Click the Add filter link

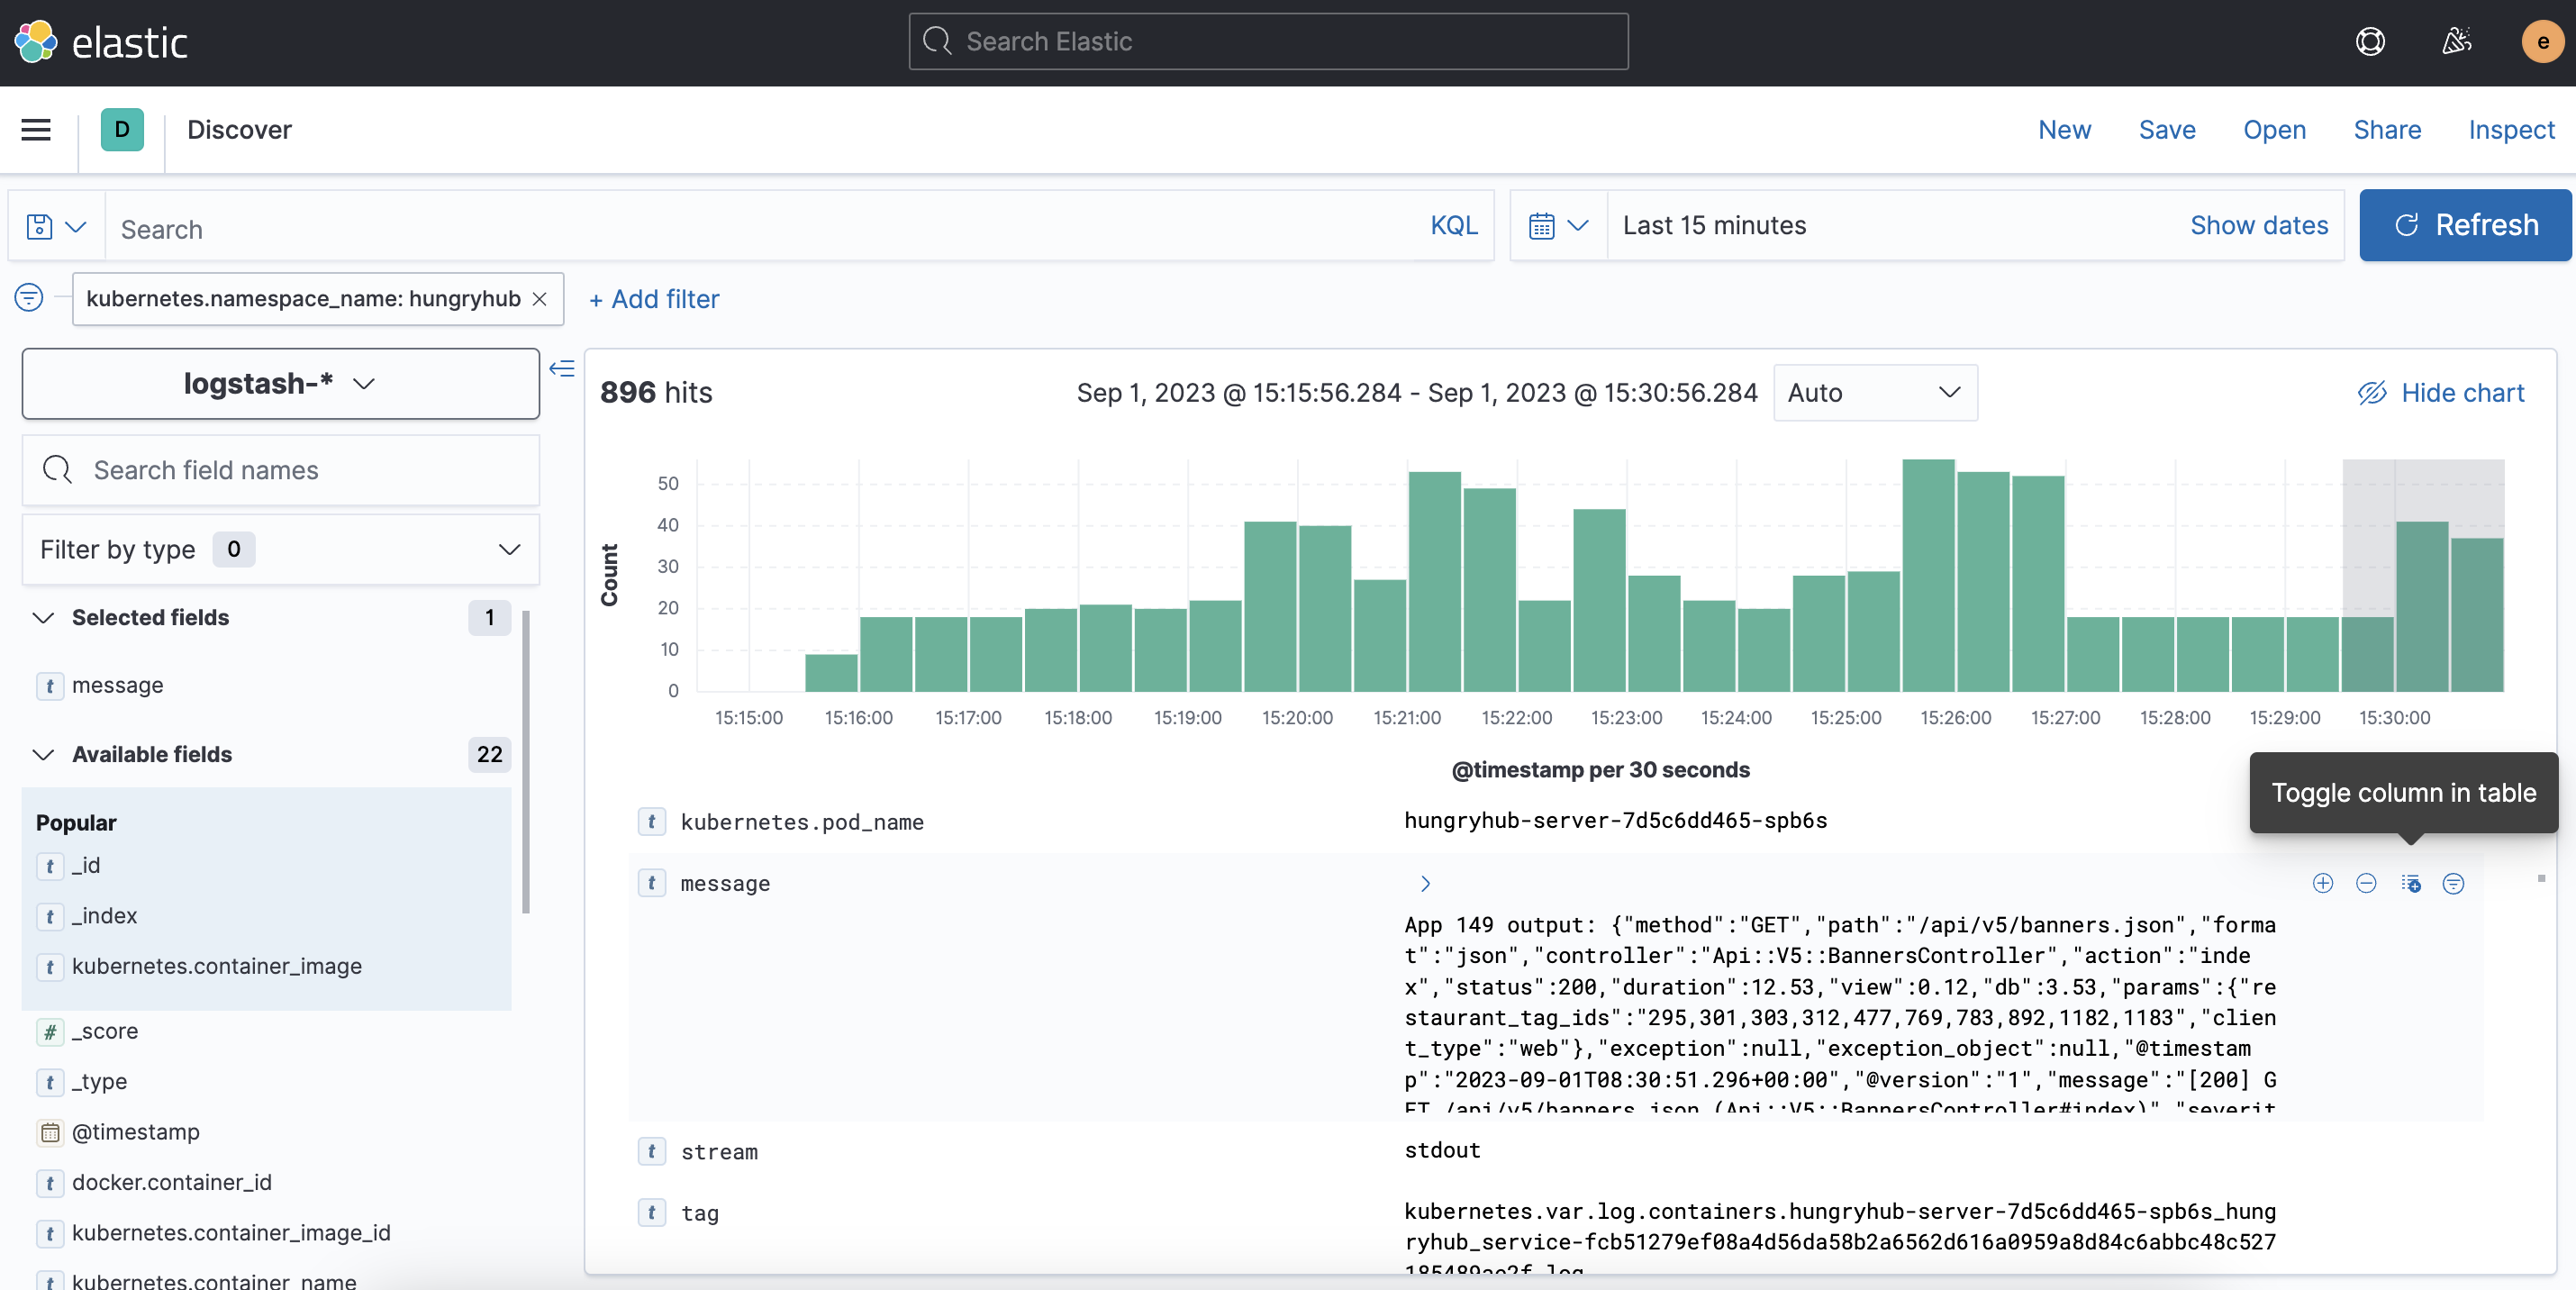(x=654, y=299)
